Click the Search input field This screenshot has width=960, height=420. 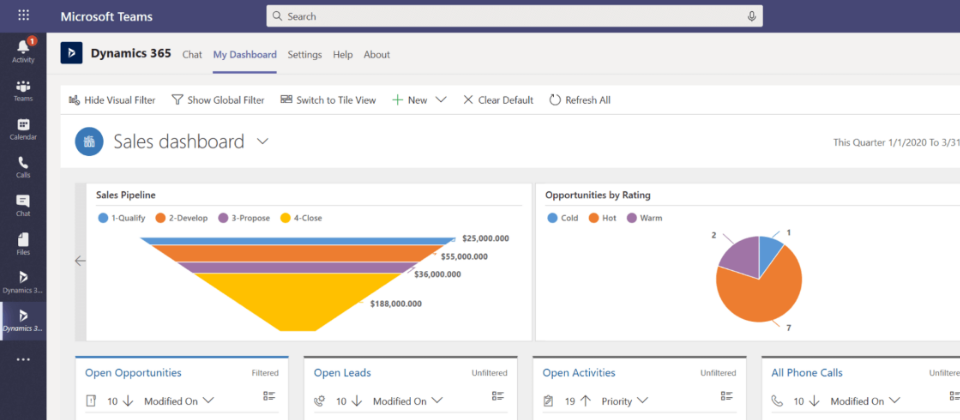[x=514, y=17]
